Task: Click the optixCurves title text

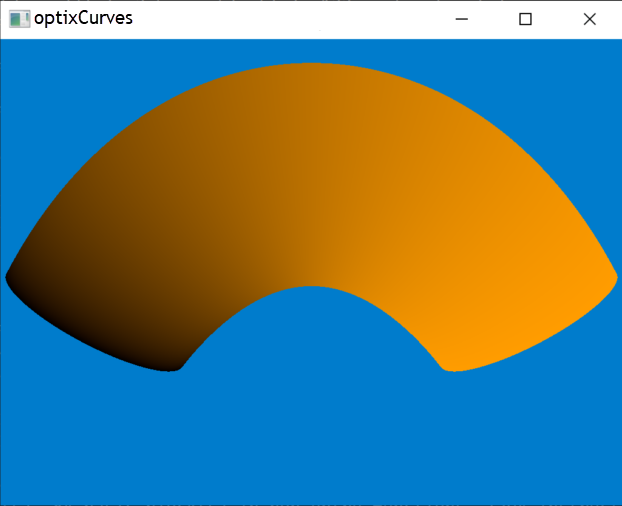Action: (x=83, y=18)
